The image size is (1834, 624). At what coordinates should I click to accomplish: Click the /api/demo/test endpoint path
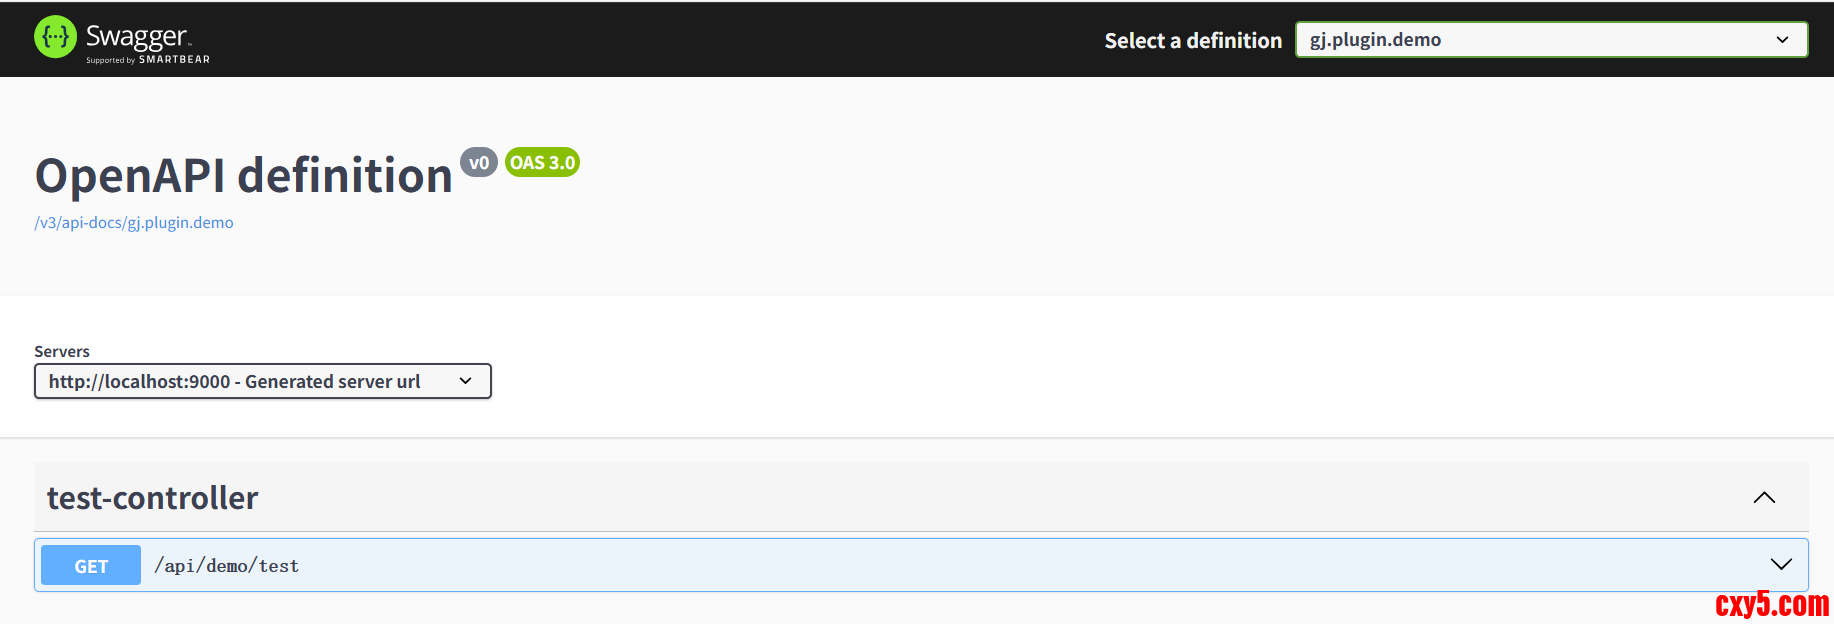pyautogui.click(x=227, y=566)
